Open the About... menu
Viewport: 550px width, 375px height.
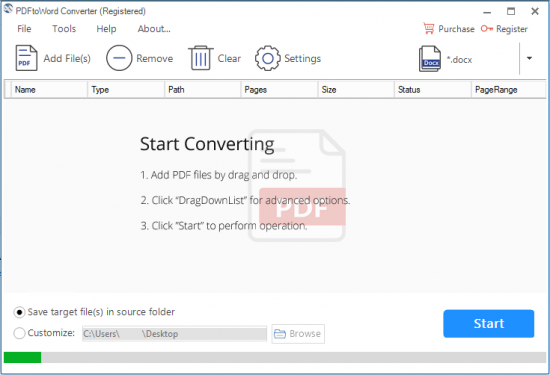154,29
